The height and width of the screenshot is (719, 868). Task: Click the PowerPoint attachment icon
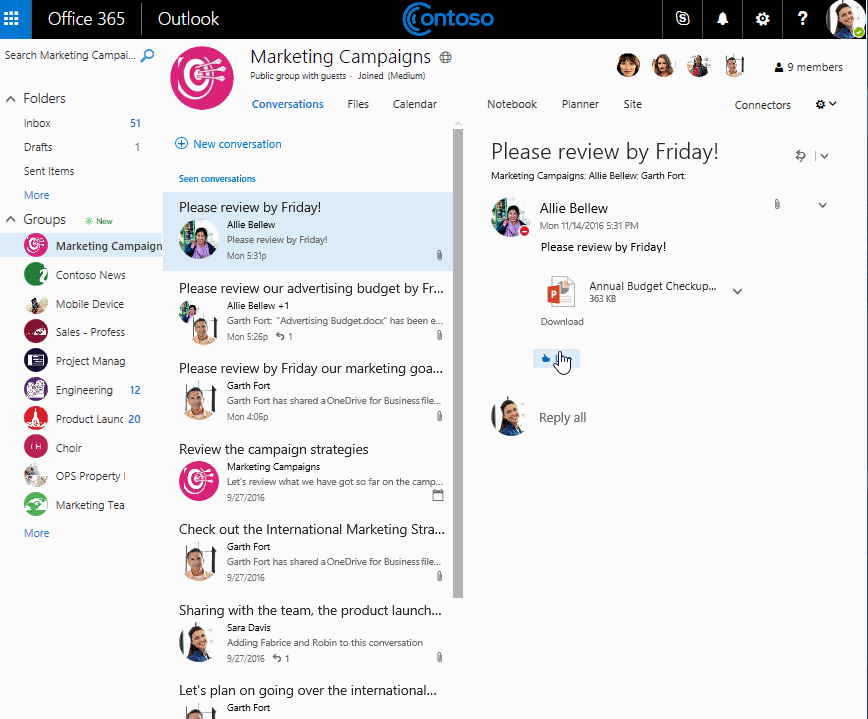click(560, 291)
